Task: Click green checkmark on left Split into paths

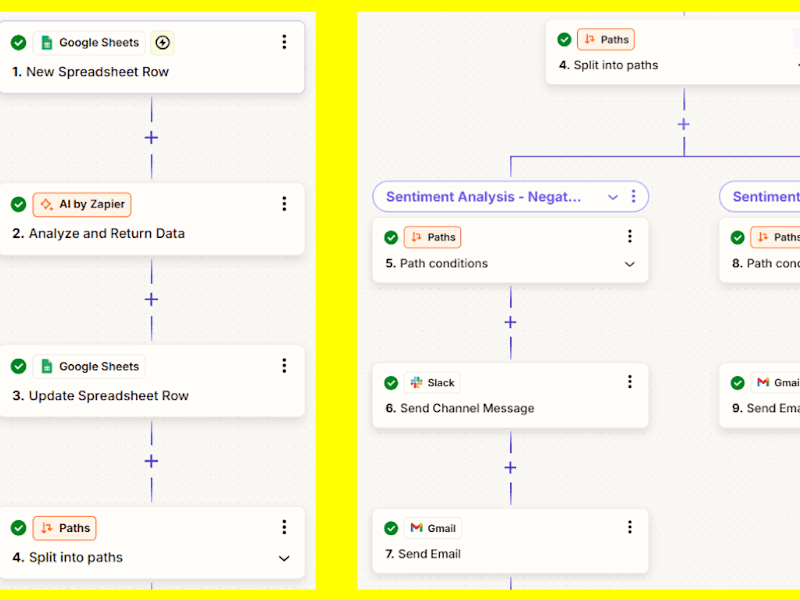Action: point(18,528)
